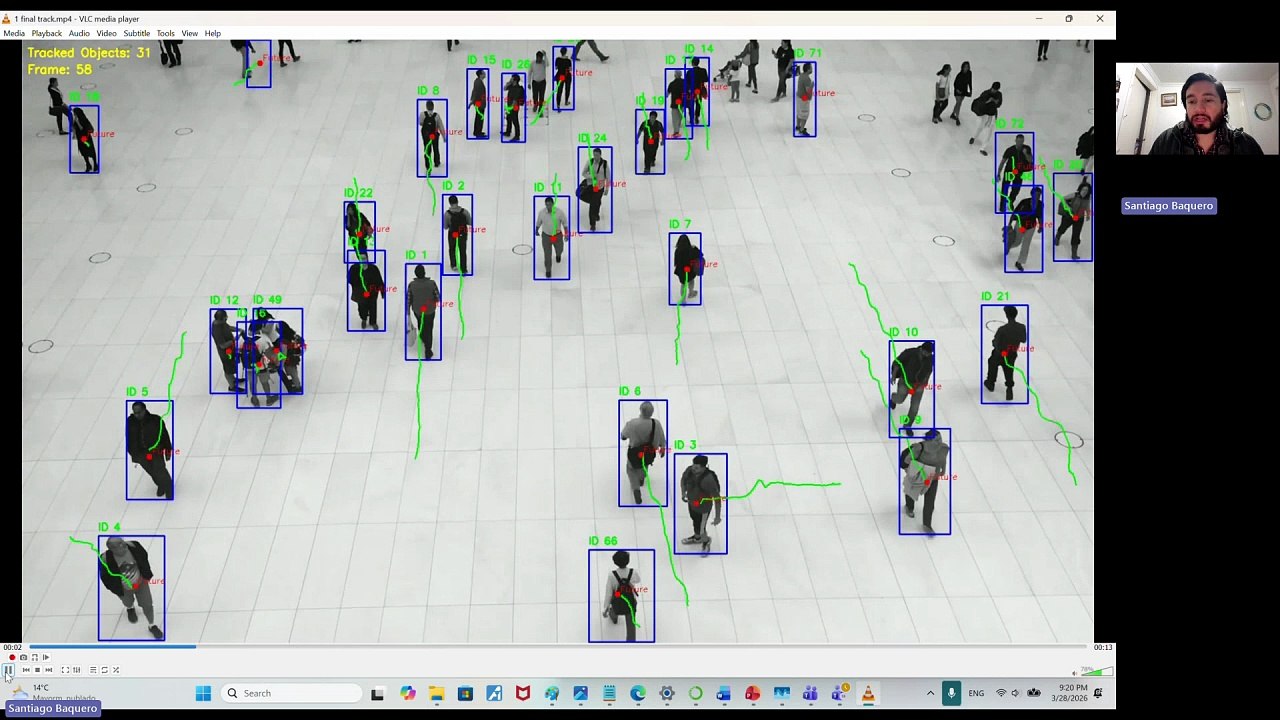
Task: Open the notification bell icon
Action: click(1098, 693)
